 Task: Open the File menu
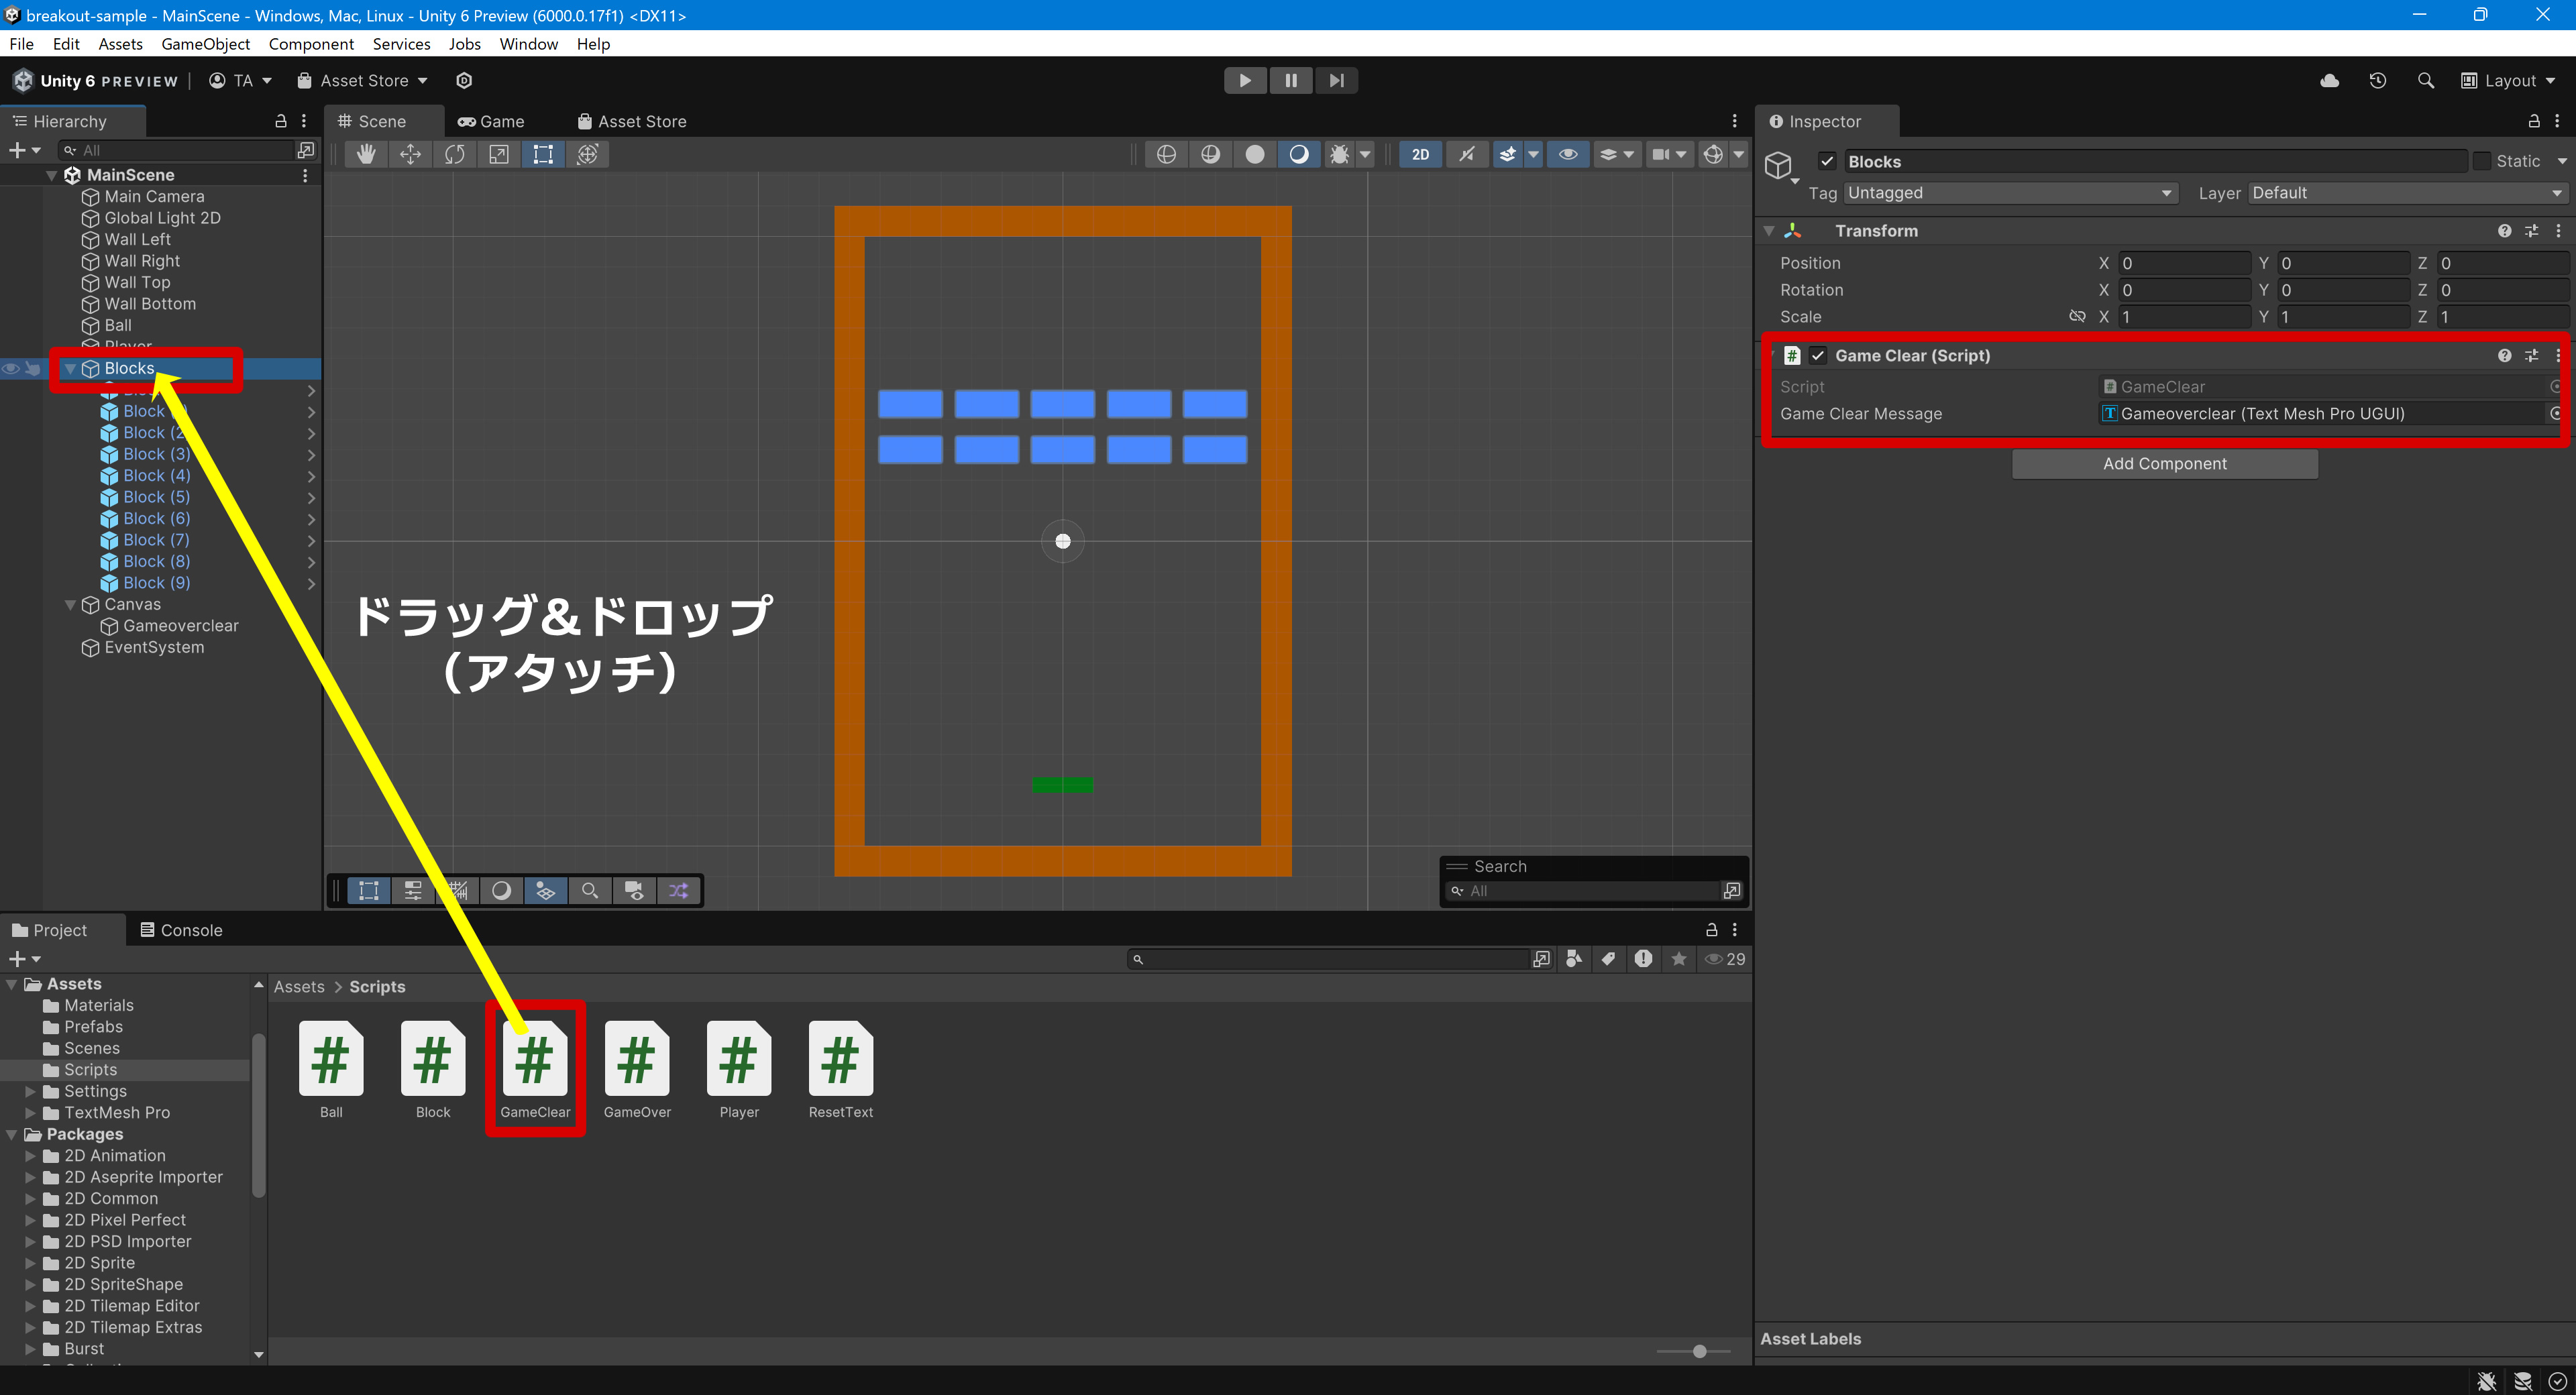[x=21, y=44]
